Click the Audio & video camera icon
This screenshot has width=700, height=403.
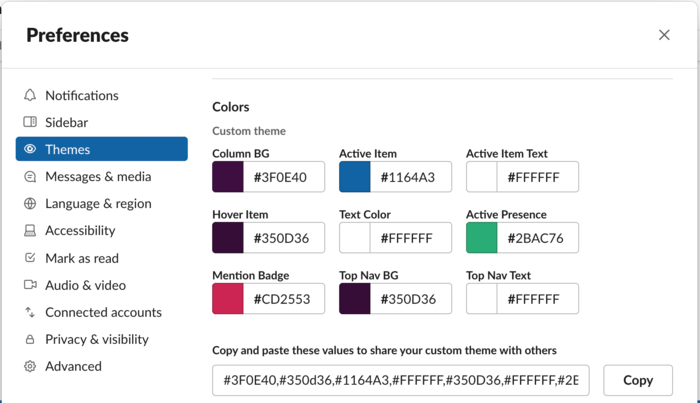click(x=30, y=285)
